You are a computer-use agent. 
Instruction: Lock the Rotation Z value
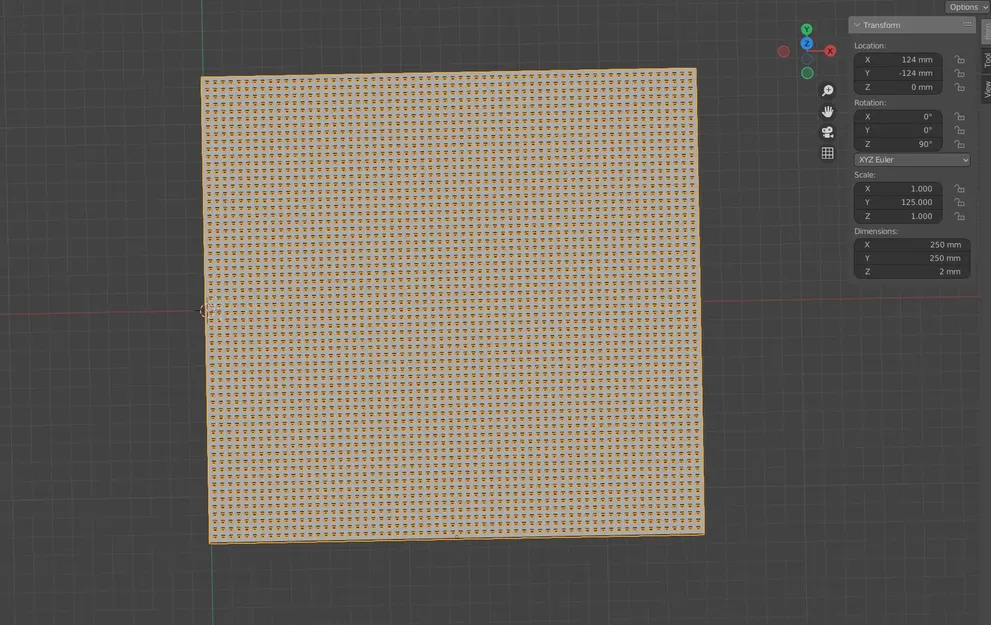tap(957, 143)
